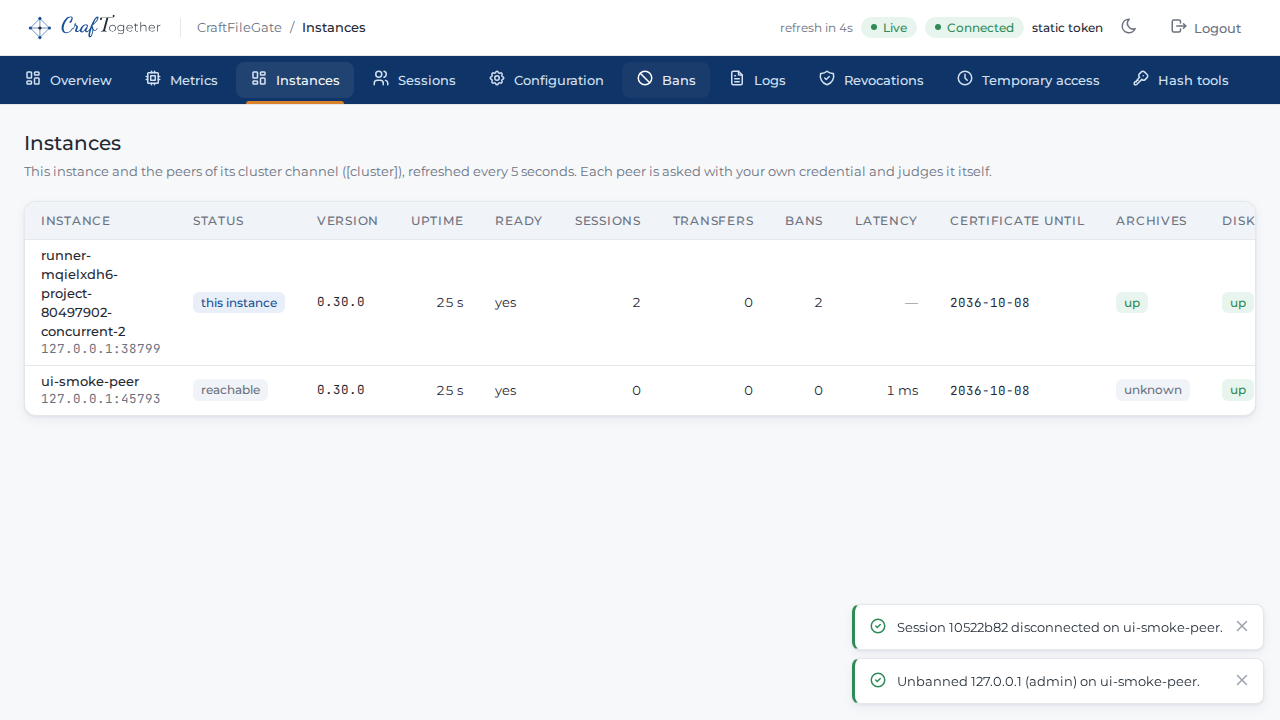Open the Configuration tab

[x=546, y=80]
